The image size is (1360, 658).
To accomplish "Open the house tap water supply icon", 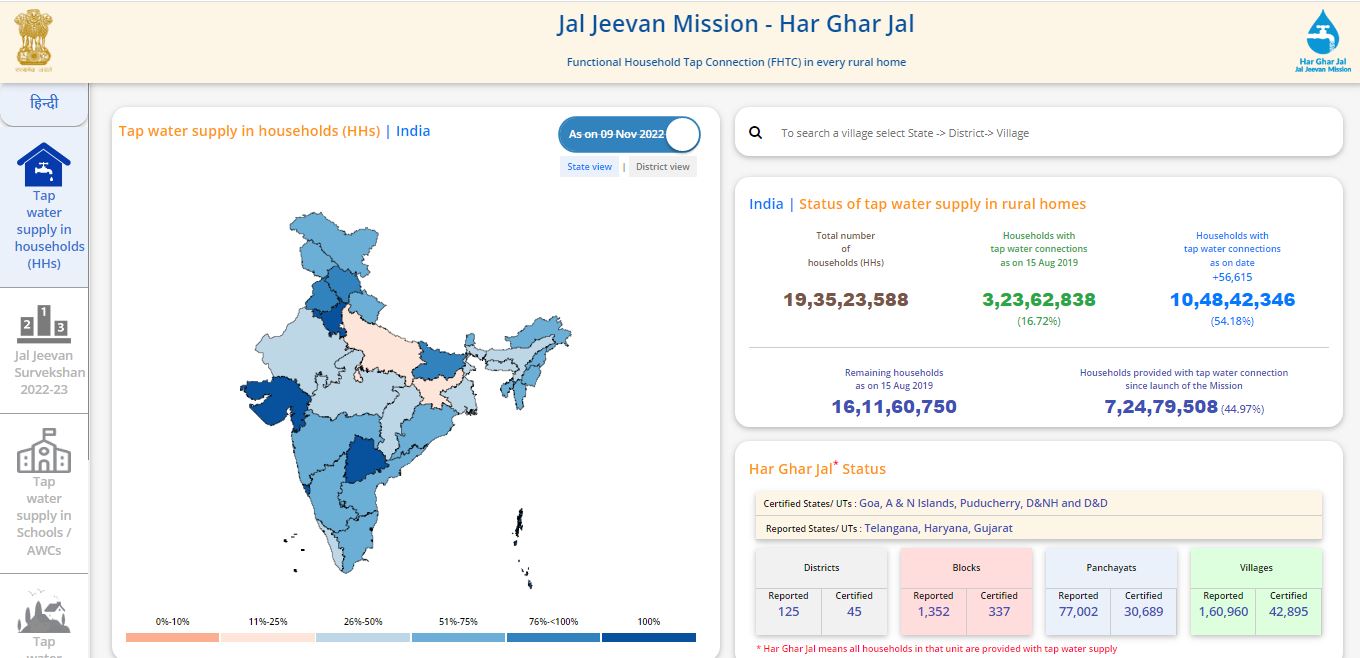I will pos(44,164).
